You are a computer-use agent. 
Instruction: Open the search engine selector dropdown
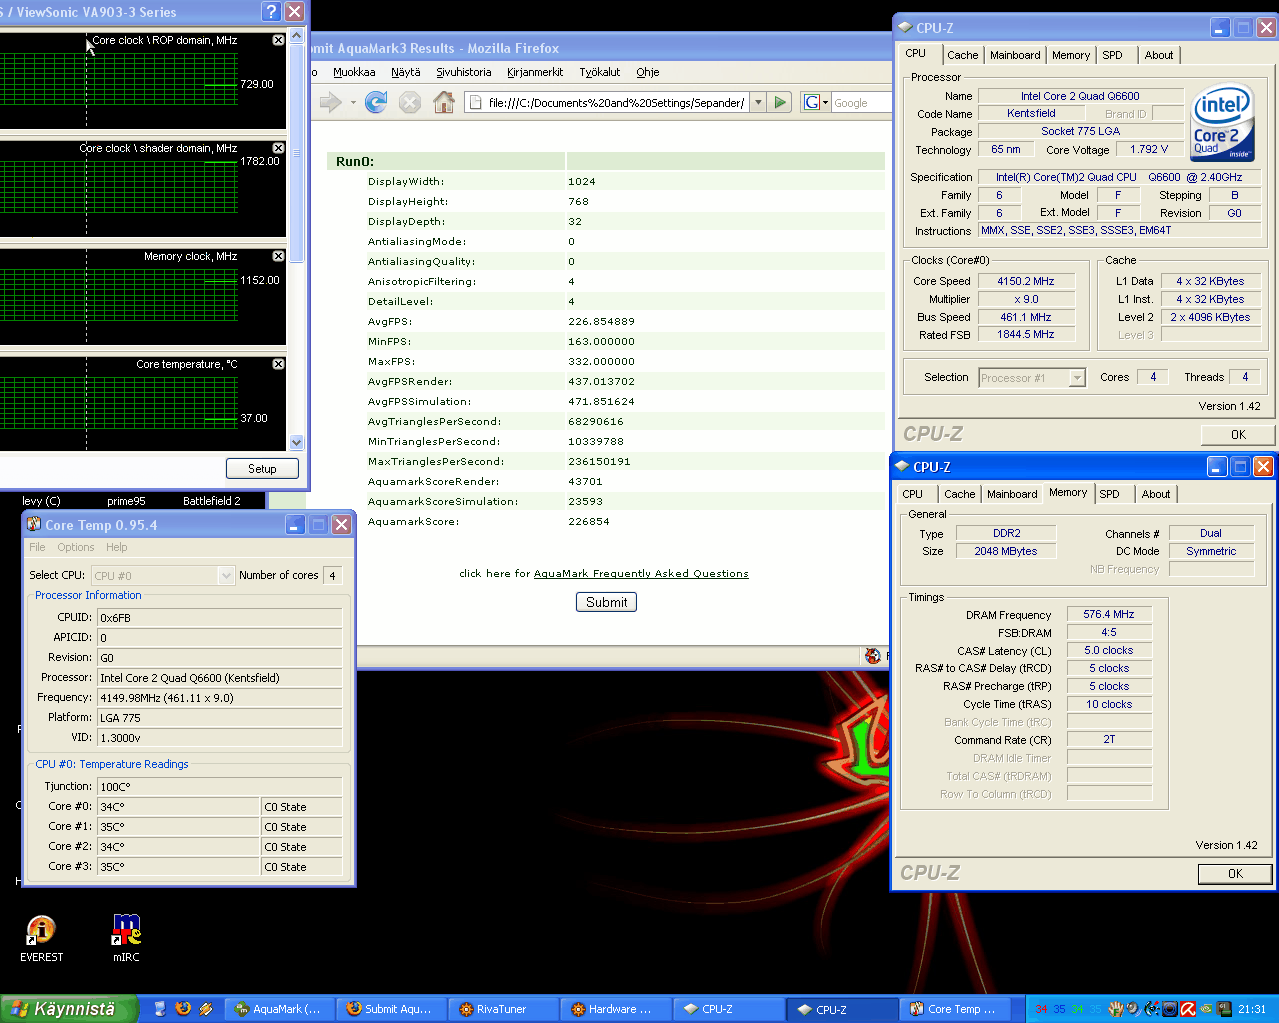tap(825, 102)
